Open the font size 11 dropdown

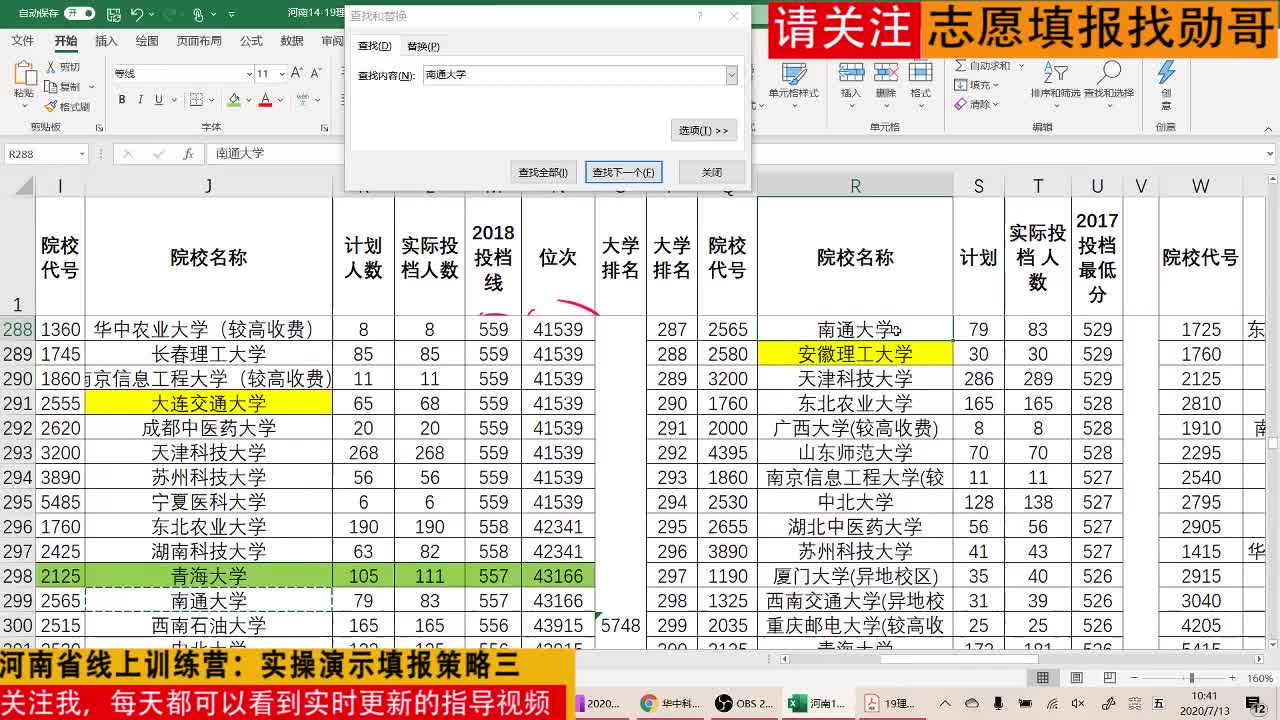tap(281, 74)
